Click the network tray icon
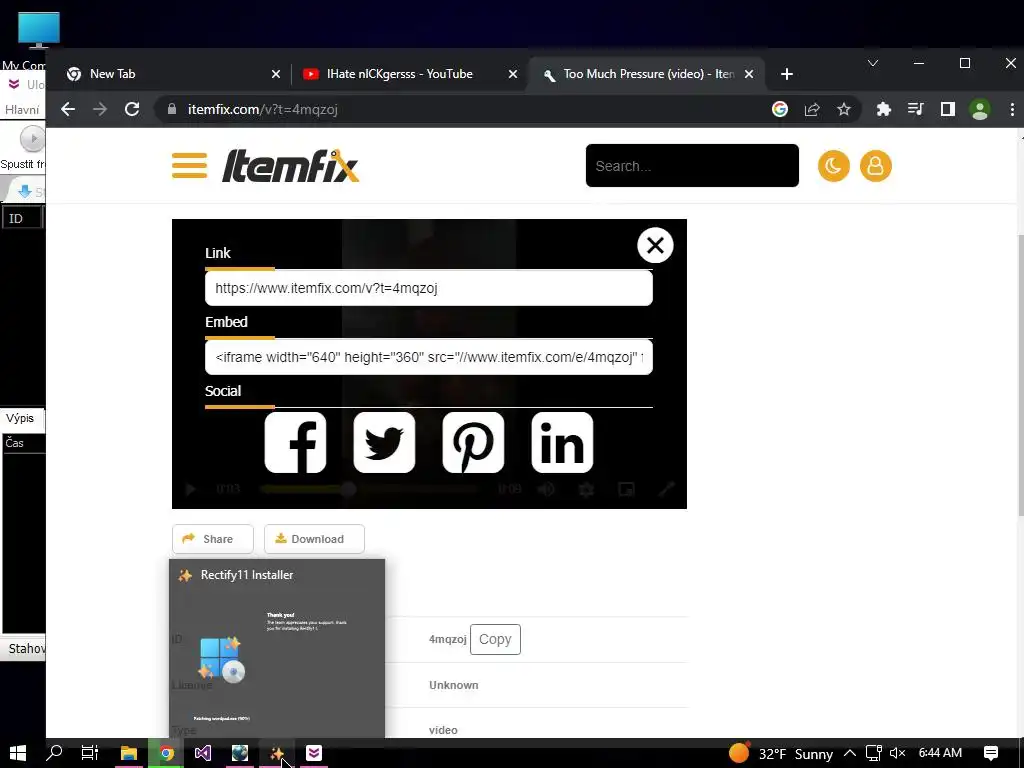The height and width of the screenshot is (768, 1024). [x=873, y=754]
